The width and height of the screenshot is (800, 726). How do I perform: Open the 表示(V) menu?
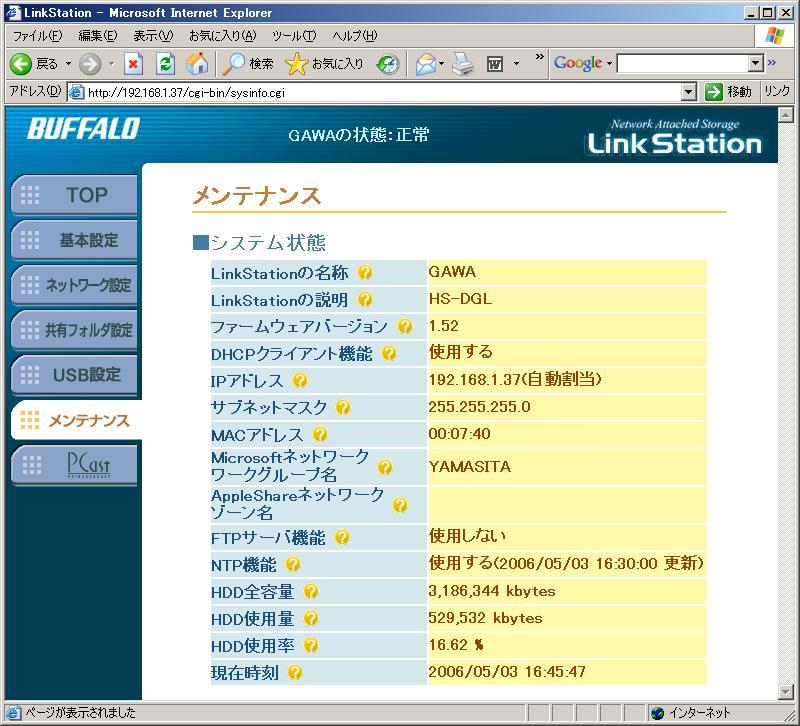153,36
